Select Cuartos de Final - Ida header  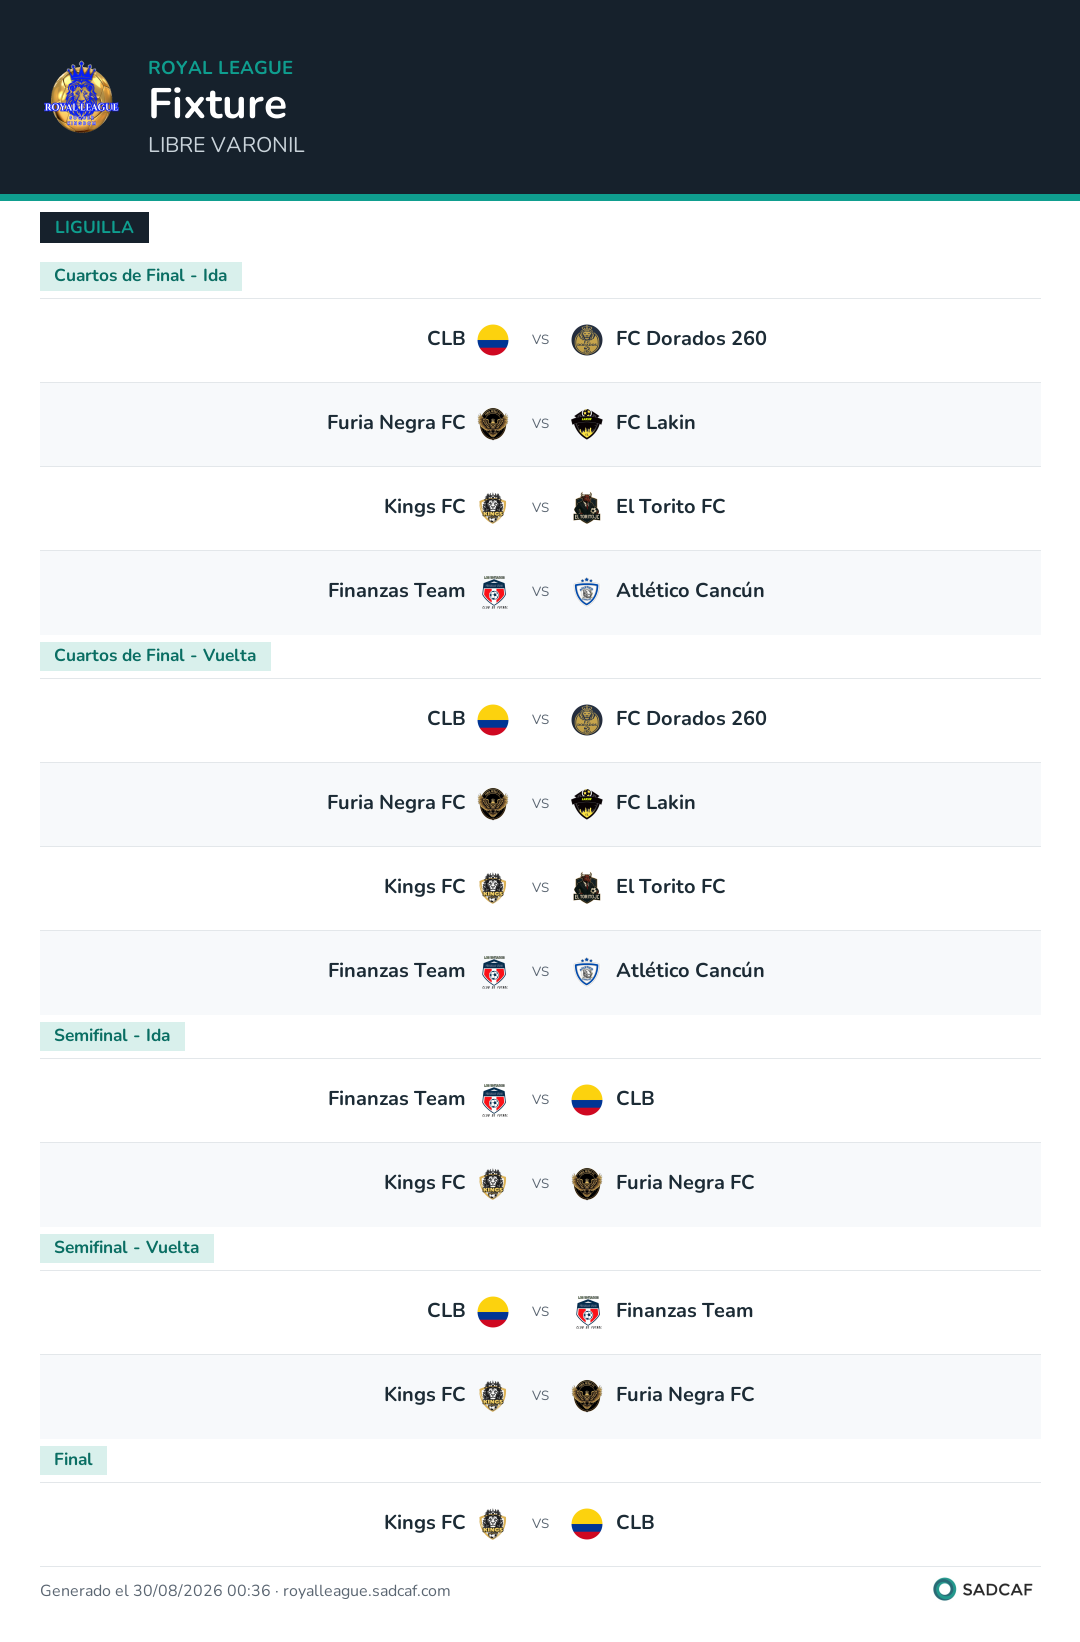click(141, 276)
